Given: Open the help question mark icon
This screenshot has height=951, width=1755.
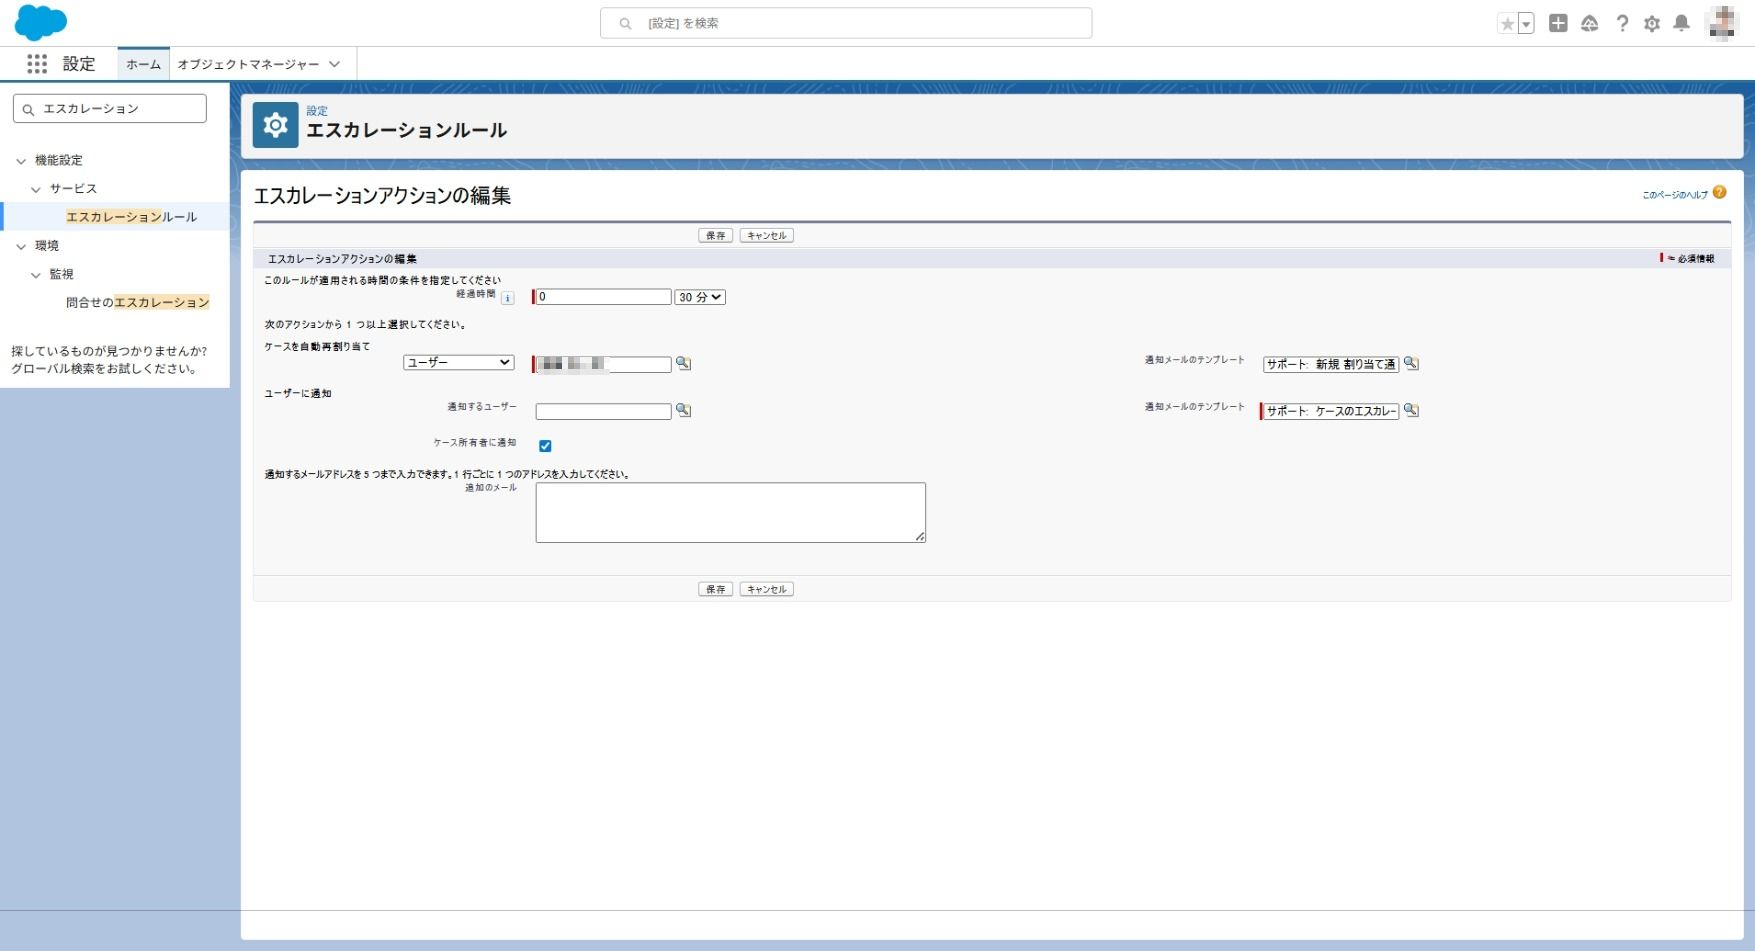Looking at the screenshot, I should pyautogui.click(x=1622, y=23).
